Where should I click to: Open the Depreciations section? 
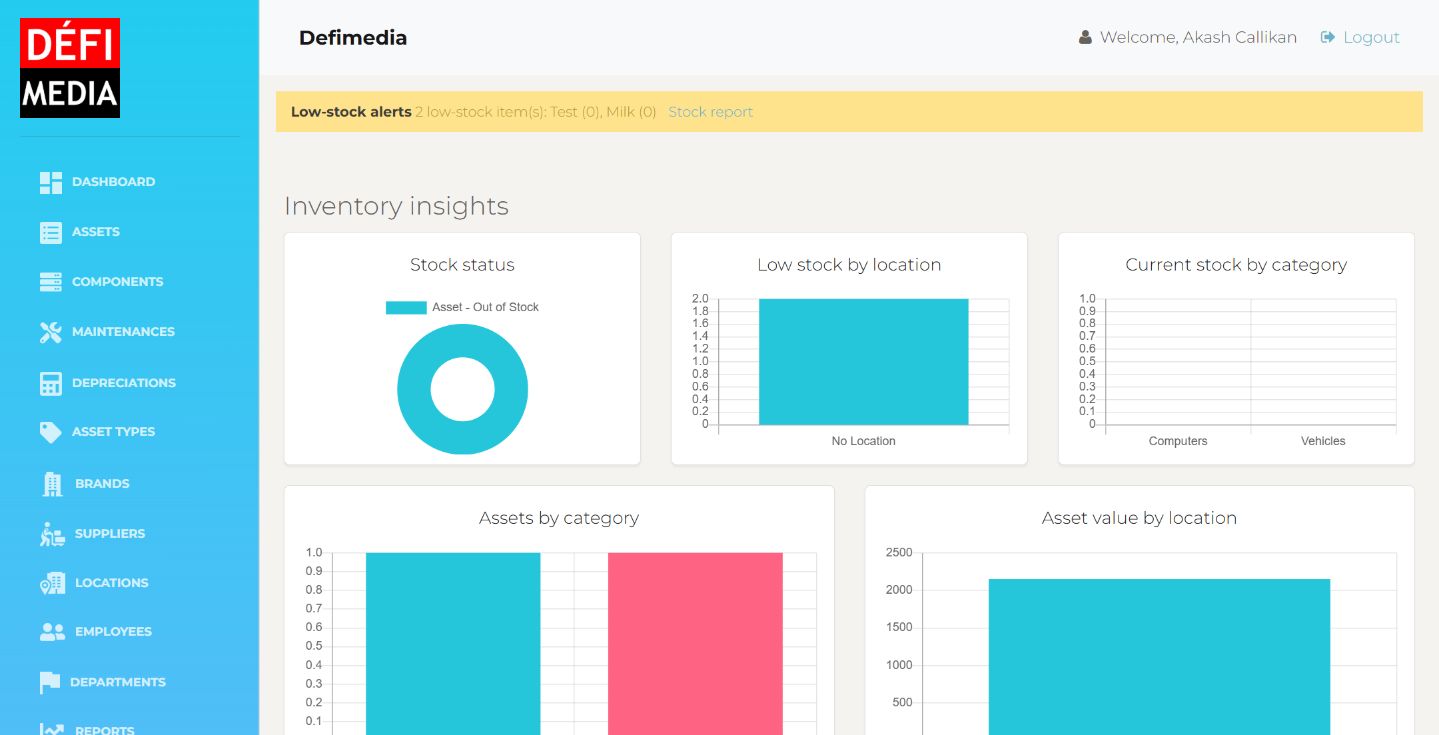[x=123, y=383]
